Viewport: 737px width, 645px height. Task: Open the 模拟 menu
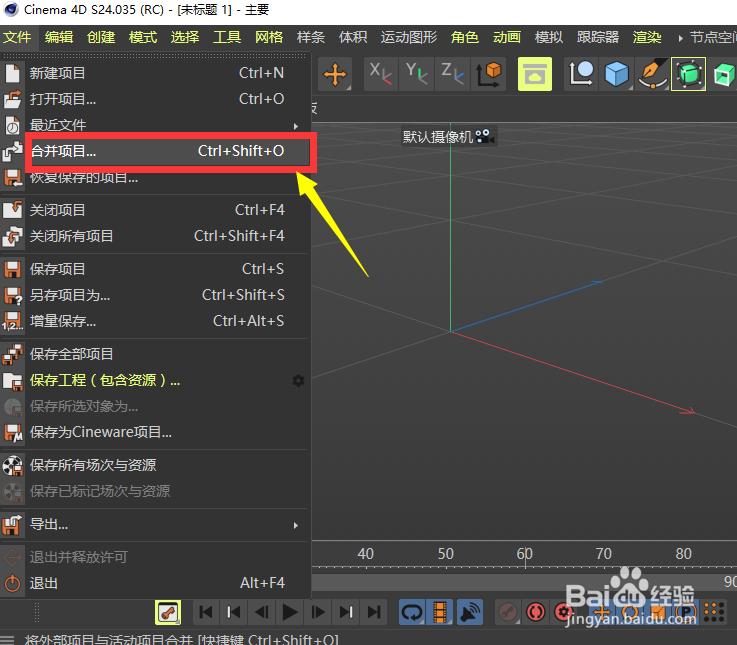[x=549, y=37]
